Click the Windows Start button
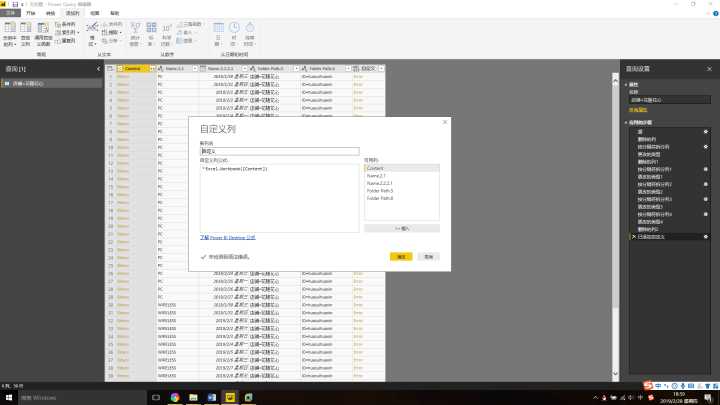Image resolution: width=720 pixels, height=405 pixels. click(x=9, y=397)
